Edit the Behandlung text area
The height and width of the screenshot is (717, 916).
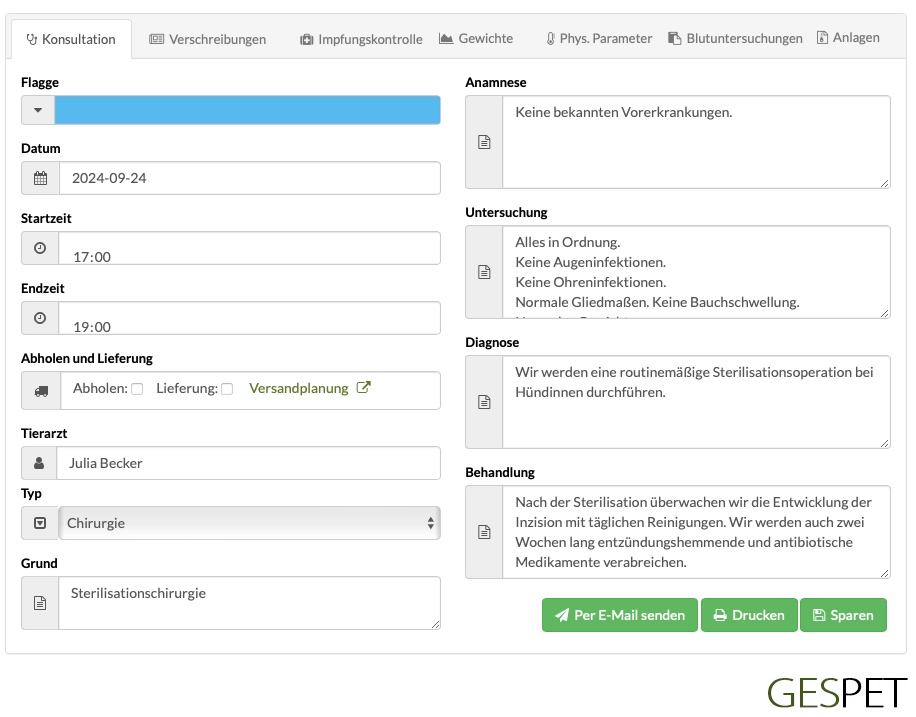[696, 532]
